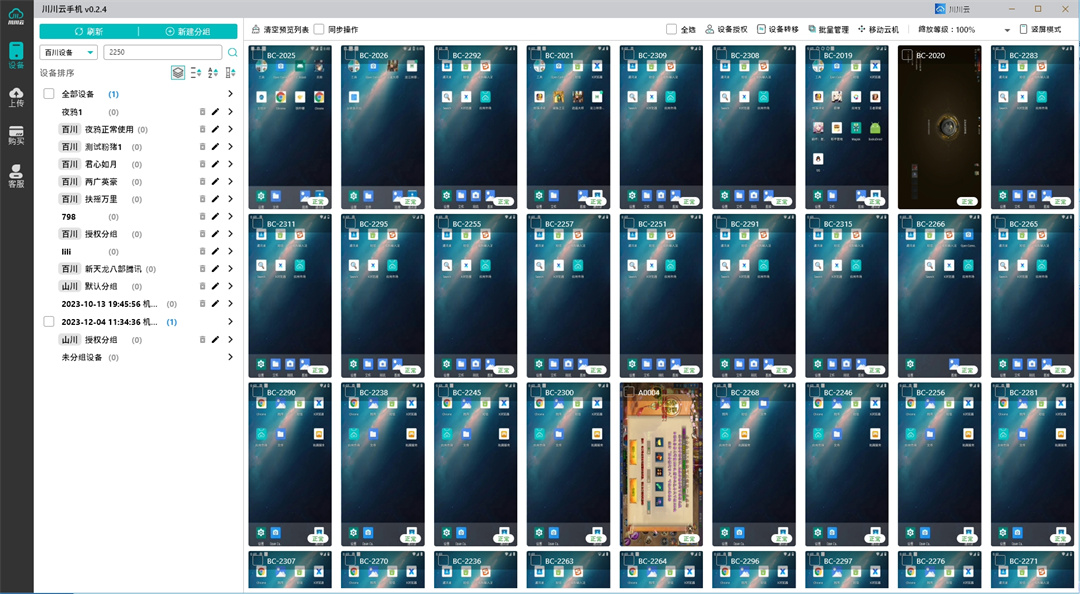This screenshot has height=594, width=1080.
Task: Click the pencil edit icon for 夜鸦1
Action: (x=215, y=112)
